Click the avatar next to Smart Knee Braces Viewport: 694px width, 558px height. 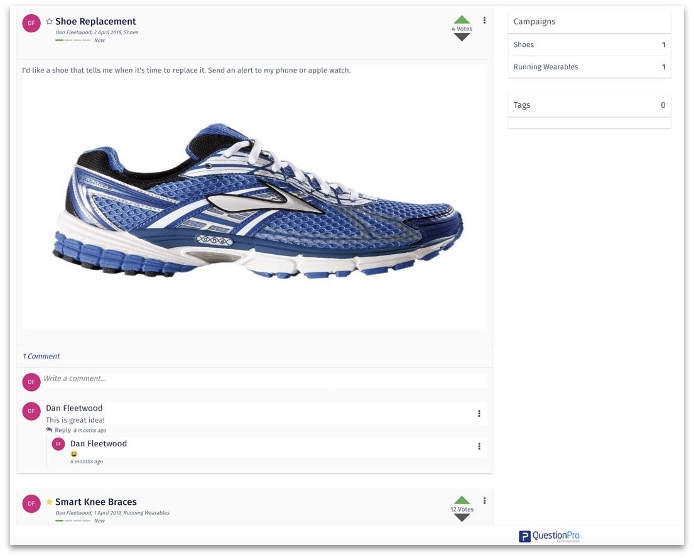click(31, 504)
